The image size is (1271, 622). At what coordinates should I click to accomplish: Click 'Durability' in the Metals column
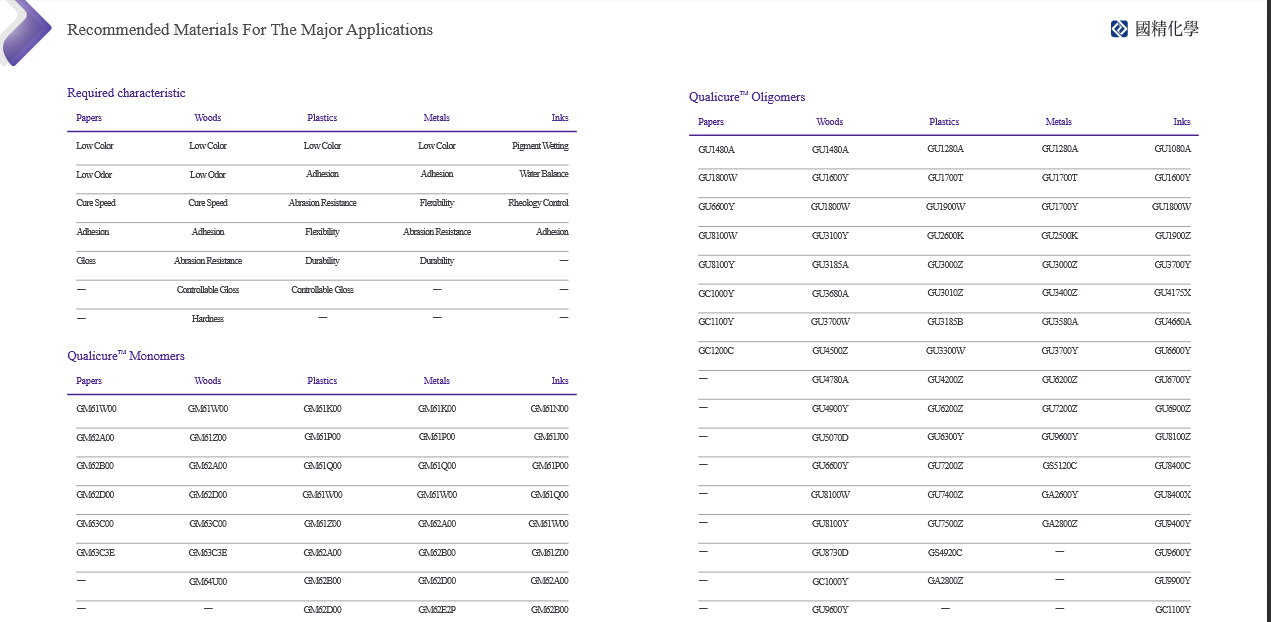tap(437, 261)
